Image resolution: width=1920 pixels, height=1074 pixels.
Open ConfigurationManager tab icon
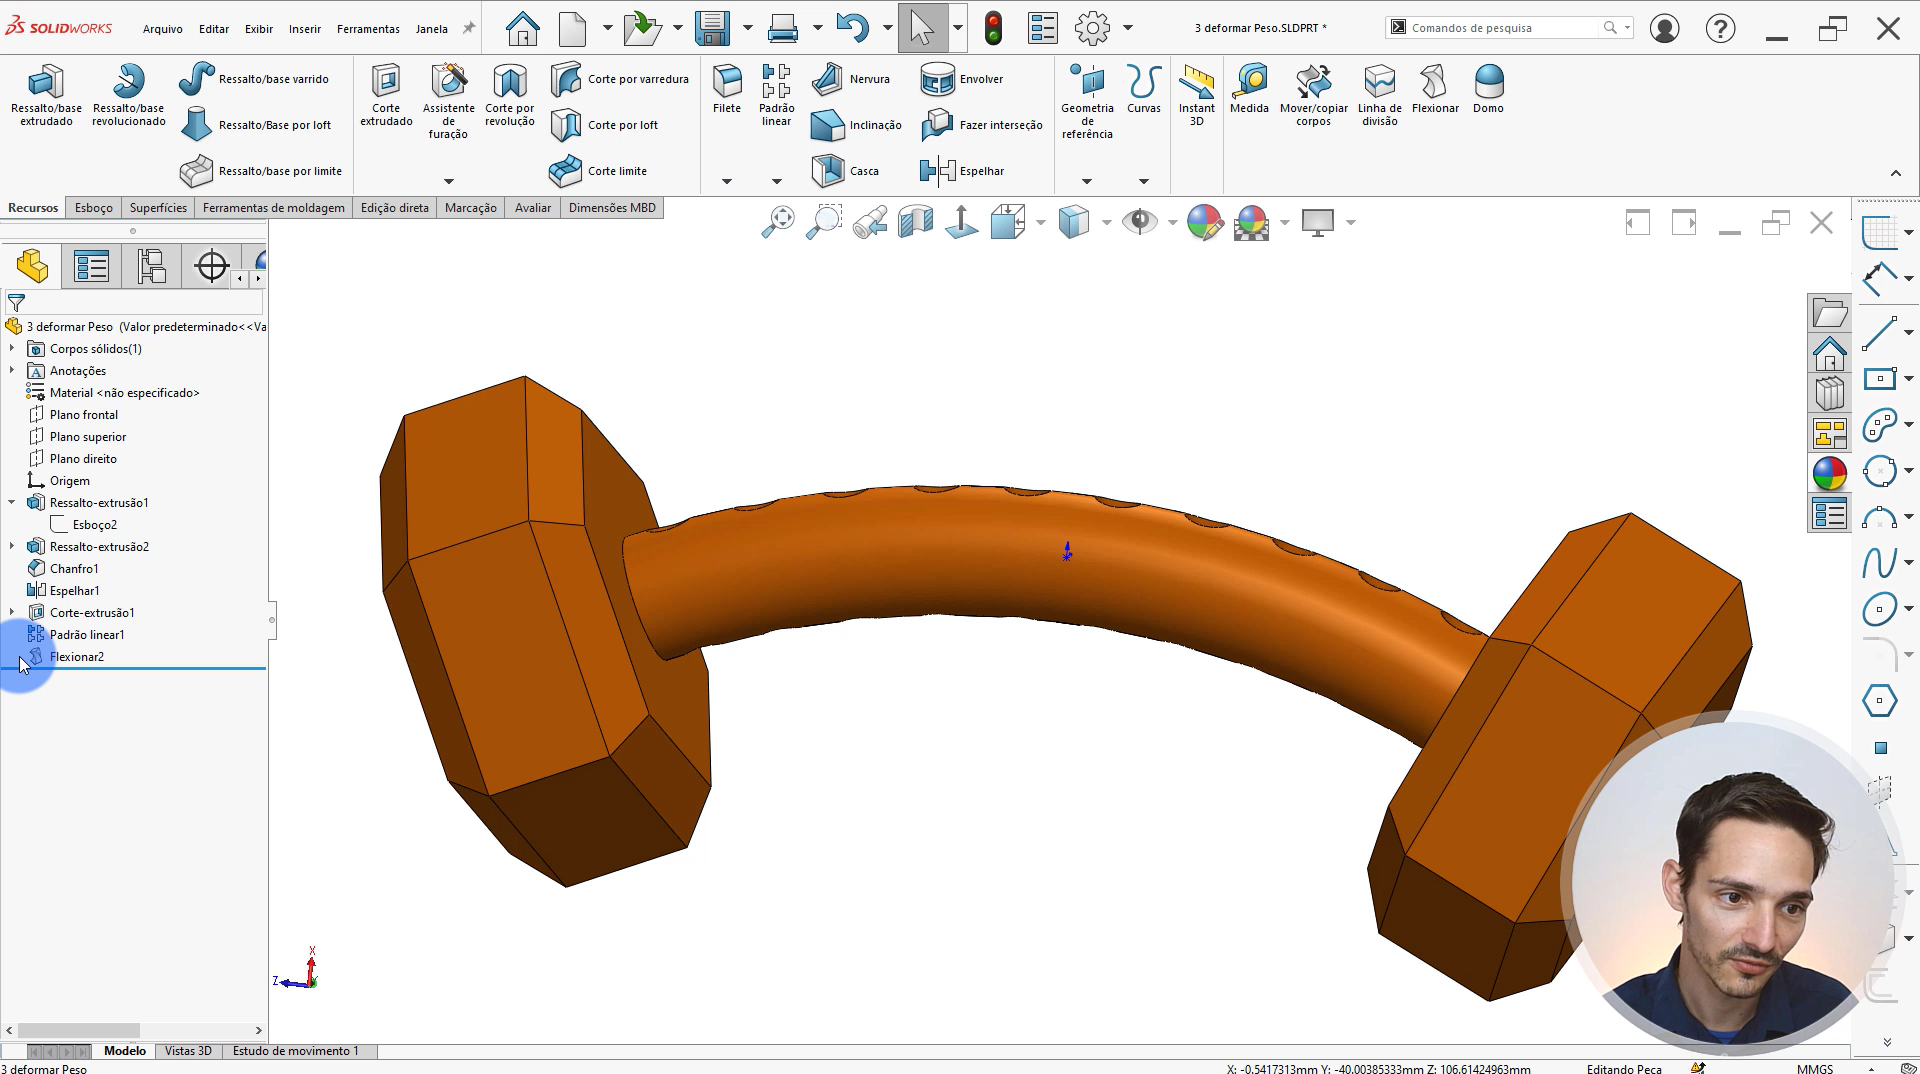click(151, 266)
